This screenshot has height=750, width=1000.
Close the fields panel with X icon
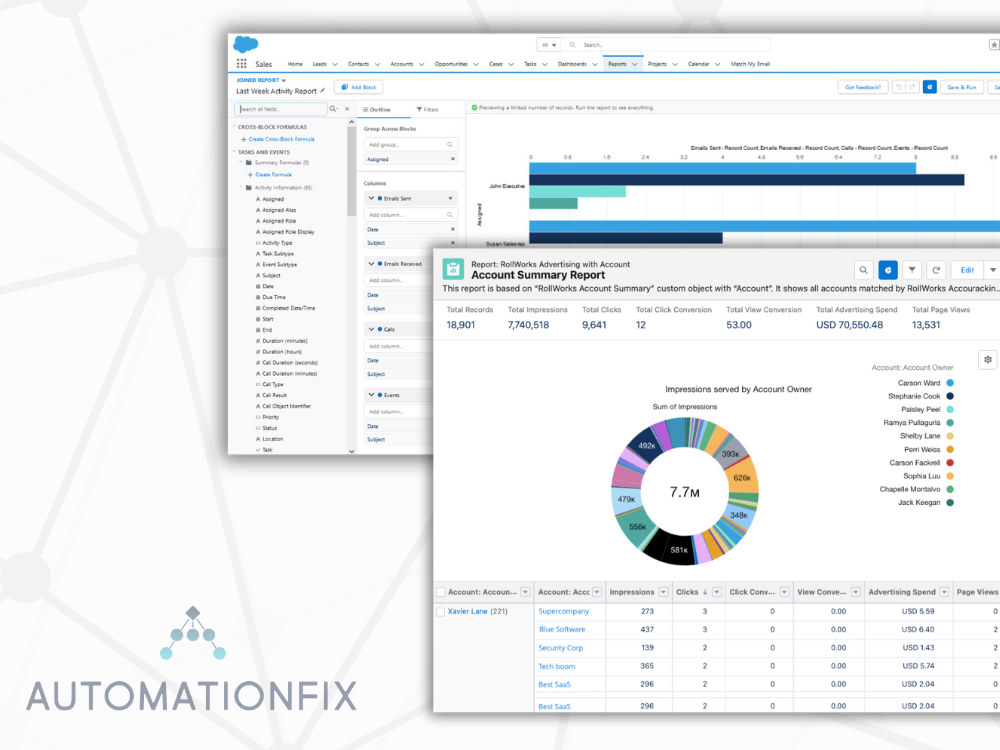point(348,109)
